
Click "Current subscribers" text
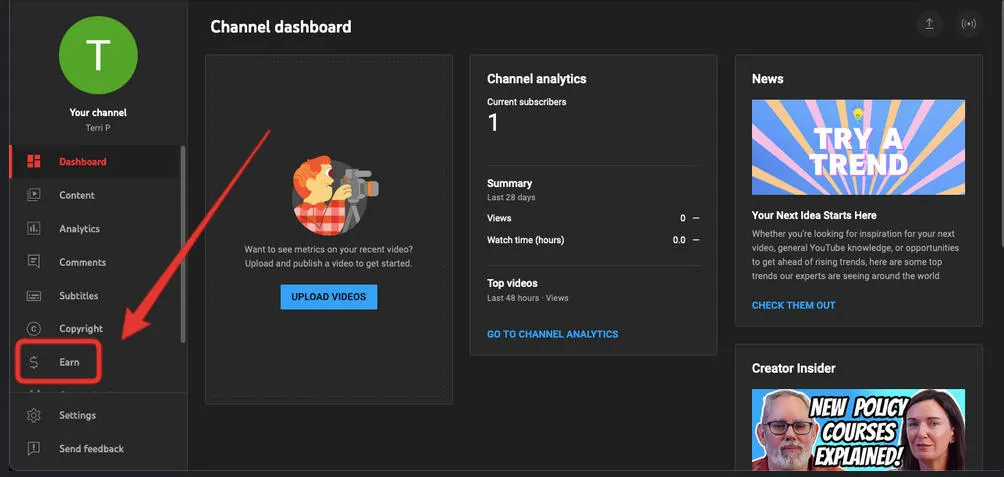526,102
